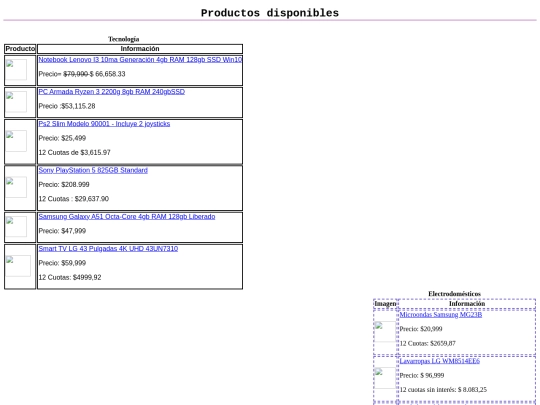This screenshot has width=540, height=405.
Task: Click 12 Cuotas de $3,615.97 text
Action: coord(74,153)
